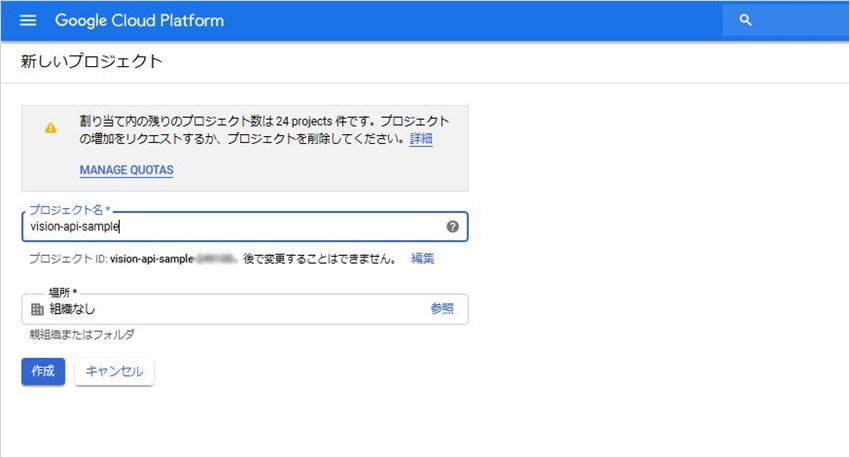Click the yellow warning triangle icon
The width and height of the screenshot is (850, 458).
tap(50, 128)
